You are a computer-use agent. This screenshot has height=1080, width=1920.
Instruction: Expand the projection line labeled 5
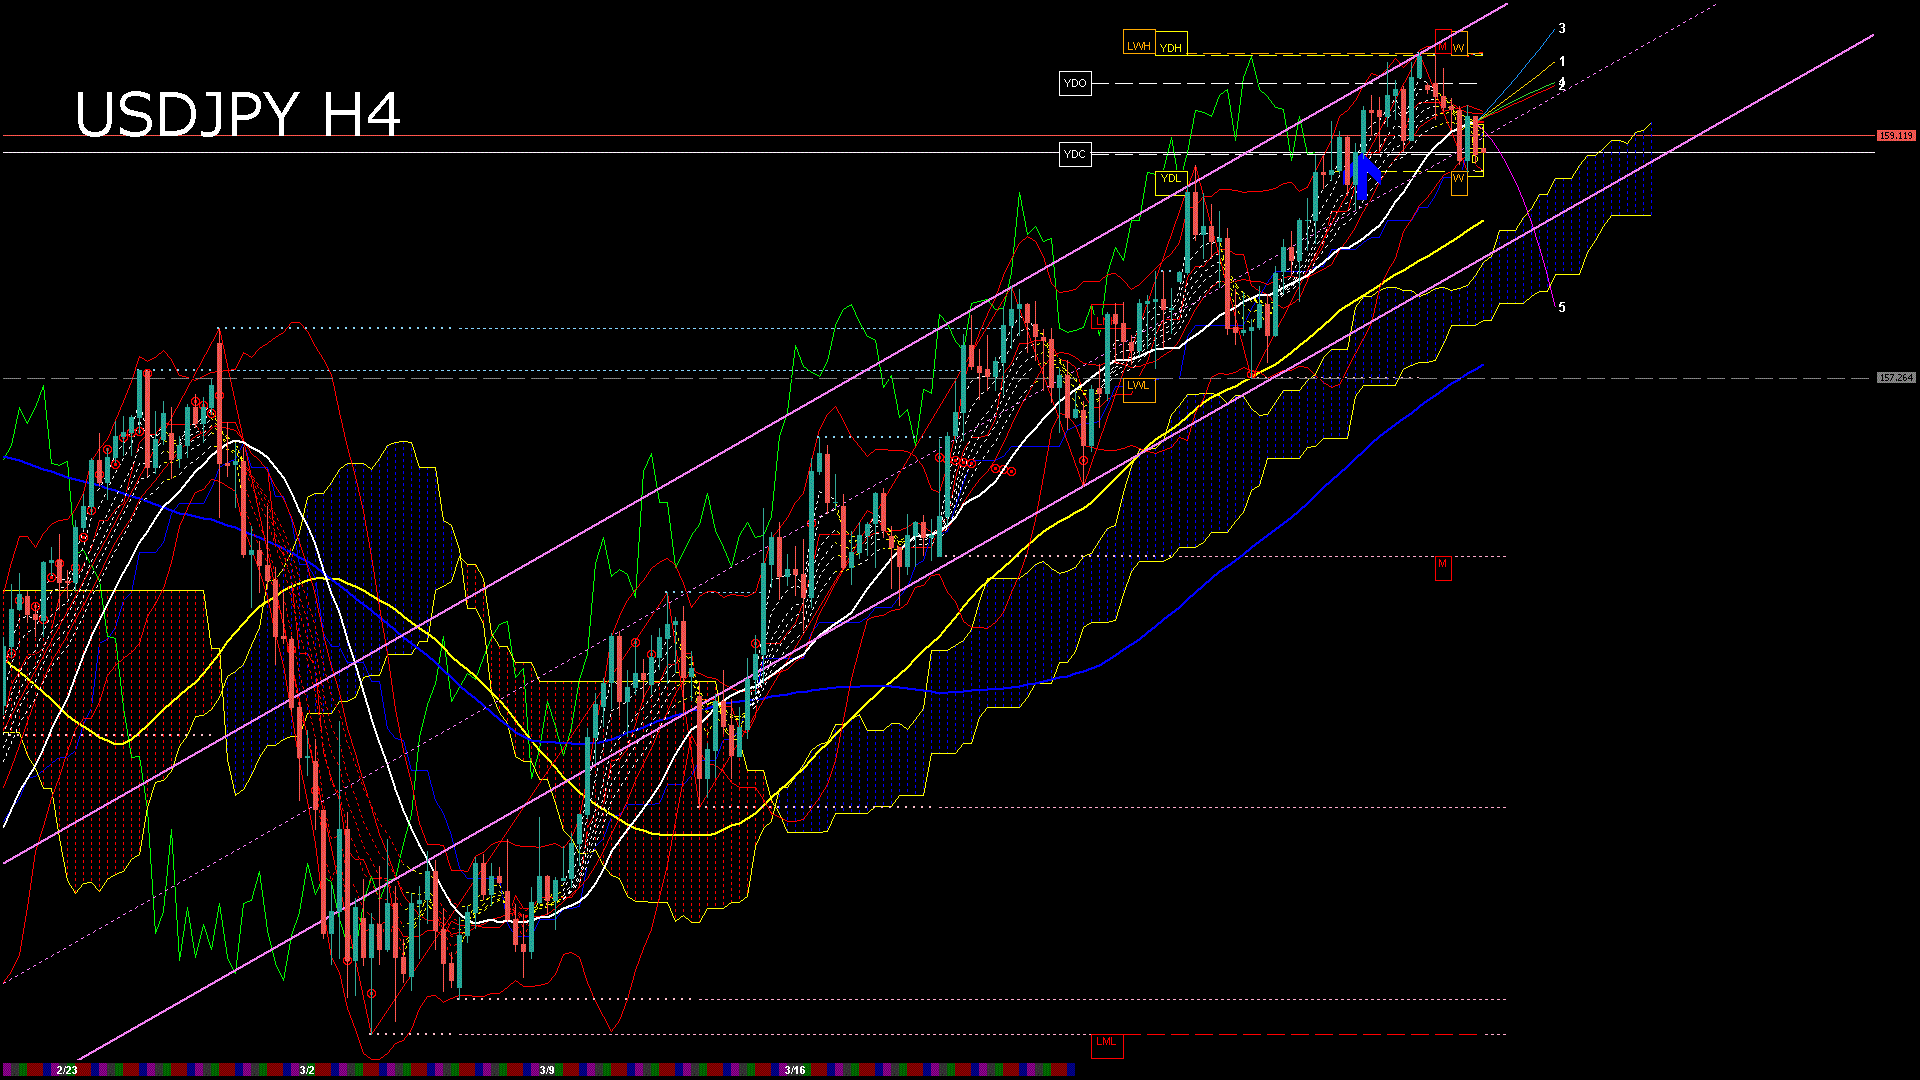coord(1561,306)
